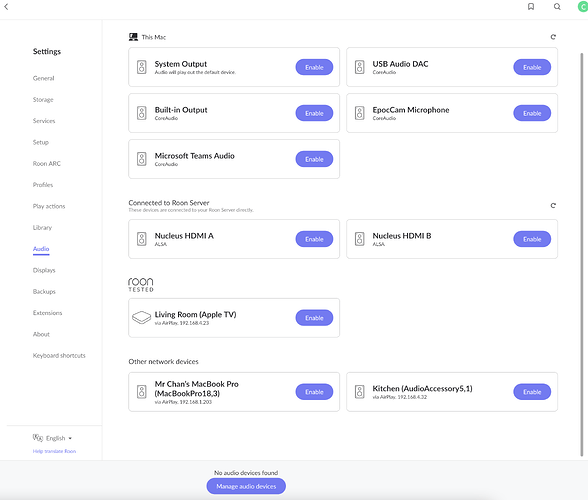This screenshot has width=588, height=500.
Task: Open the English language dropdown
Action: coord(58,438)
